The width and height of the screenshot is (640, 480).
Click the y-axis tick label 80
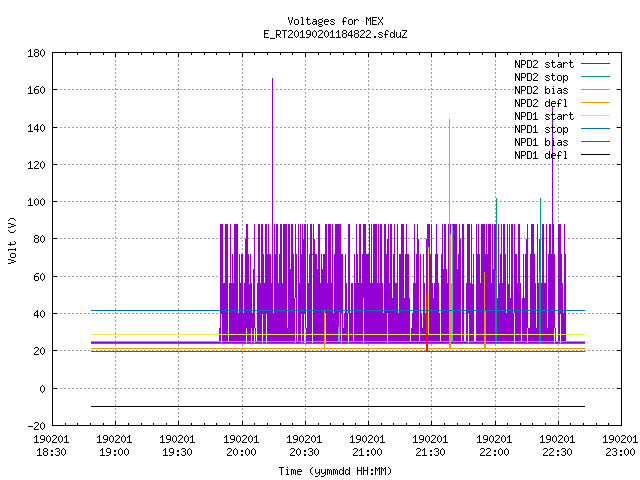(x=39, y=239)
